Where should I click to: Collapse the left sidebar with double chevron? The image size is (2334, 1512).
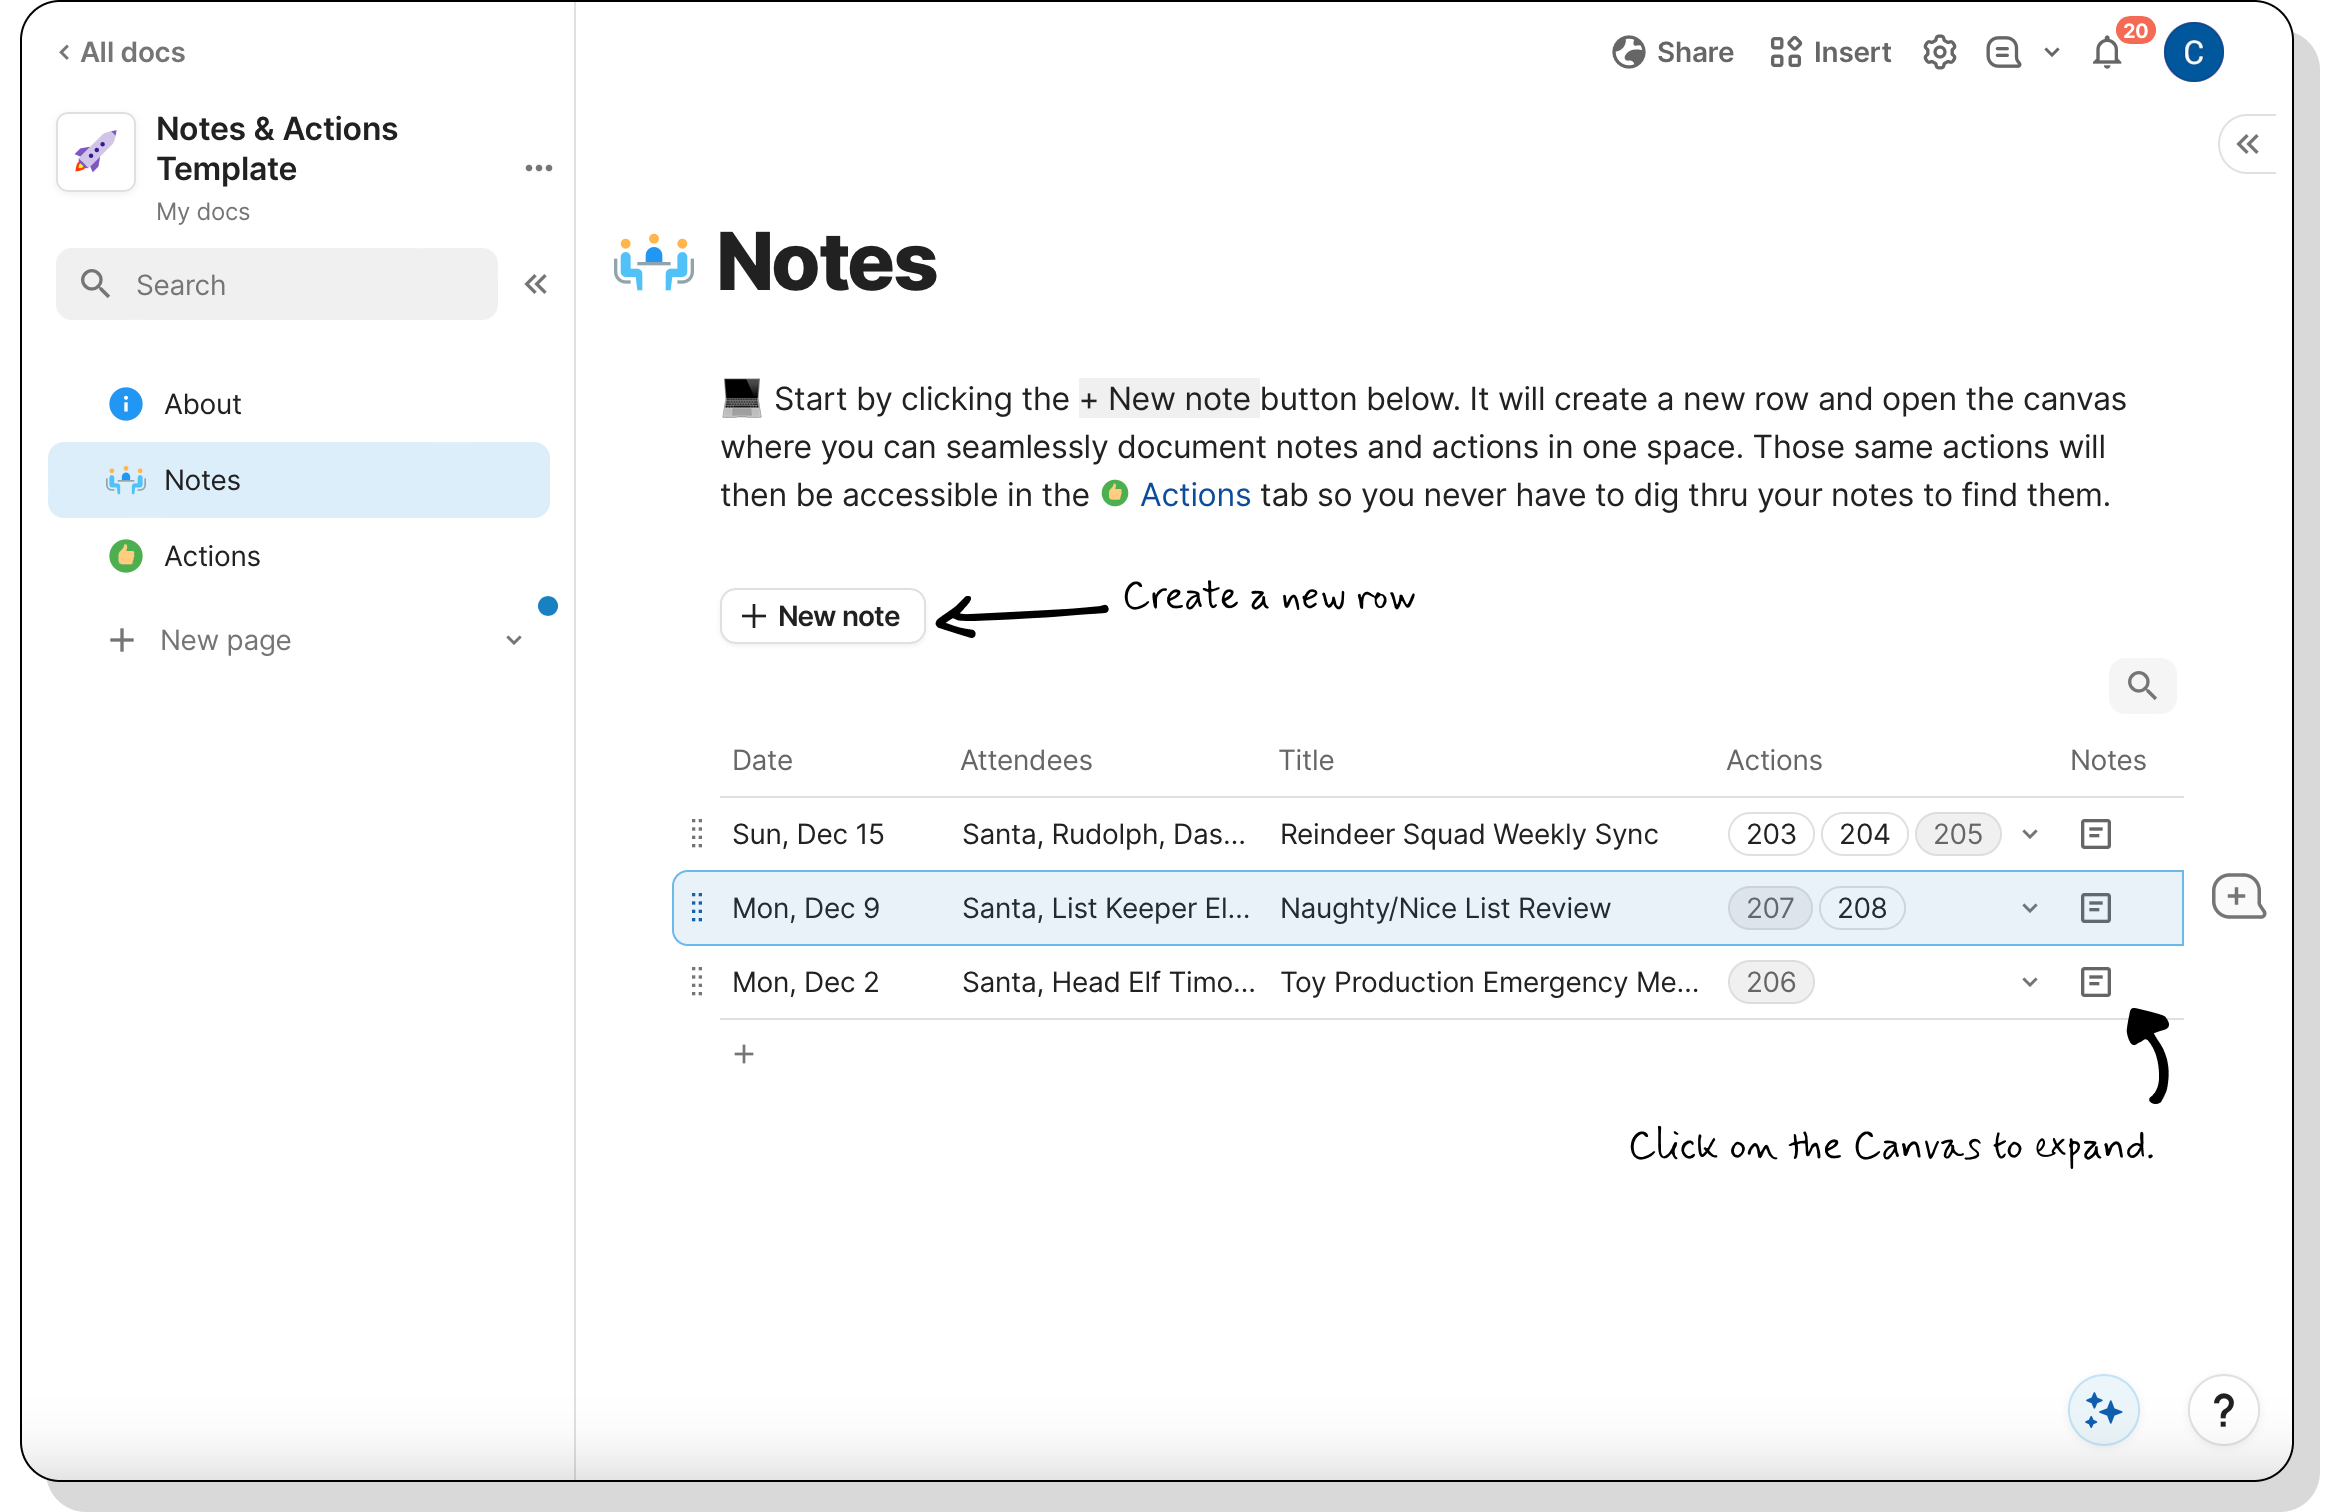(x=536, y=285)
